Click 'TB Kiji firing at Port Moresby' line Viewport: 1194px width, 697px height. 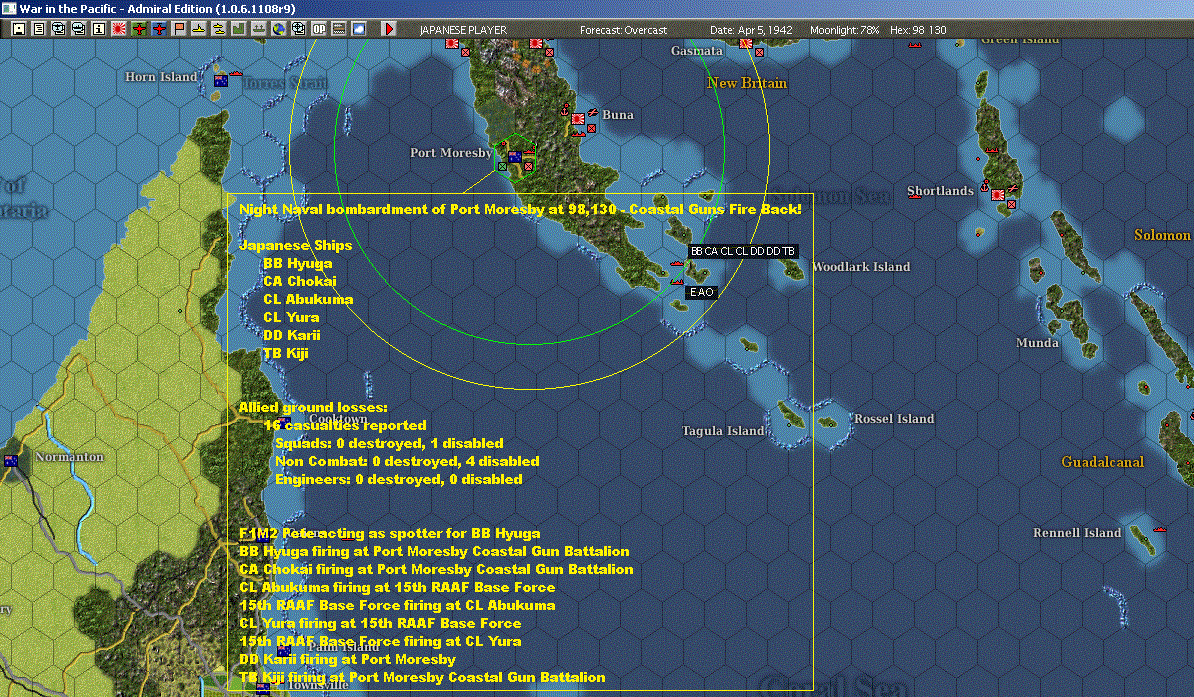(422, 677)
